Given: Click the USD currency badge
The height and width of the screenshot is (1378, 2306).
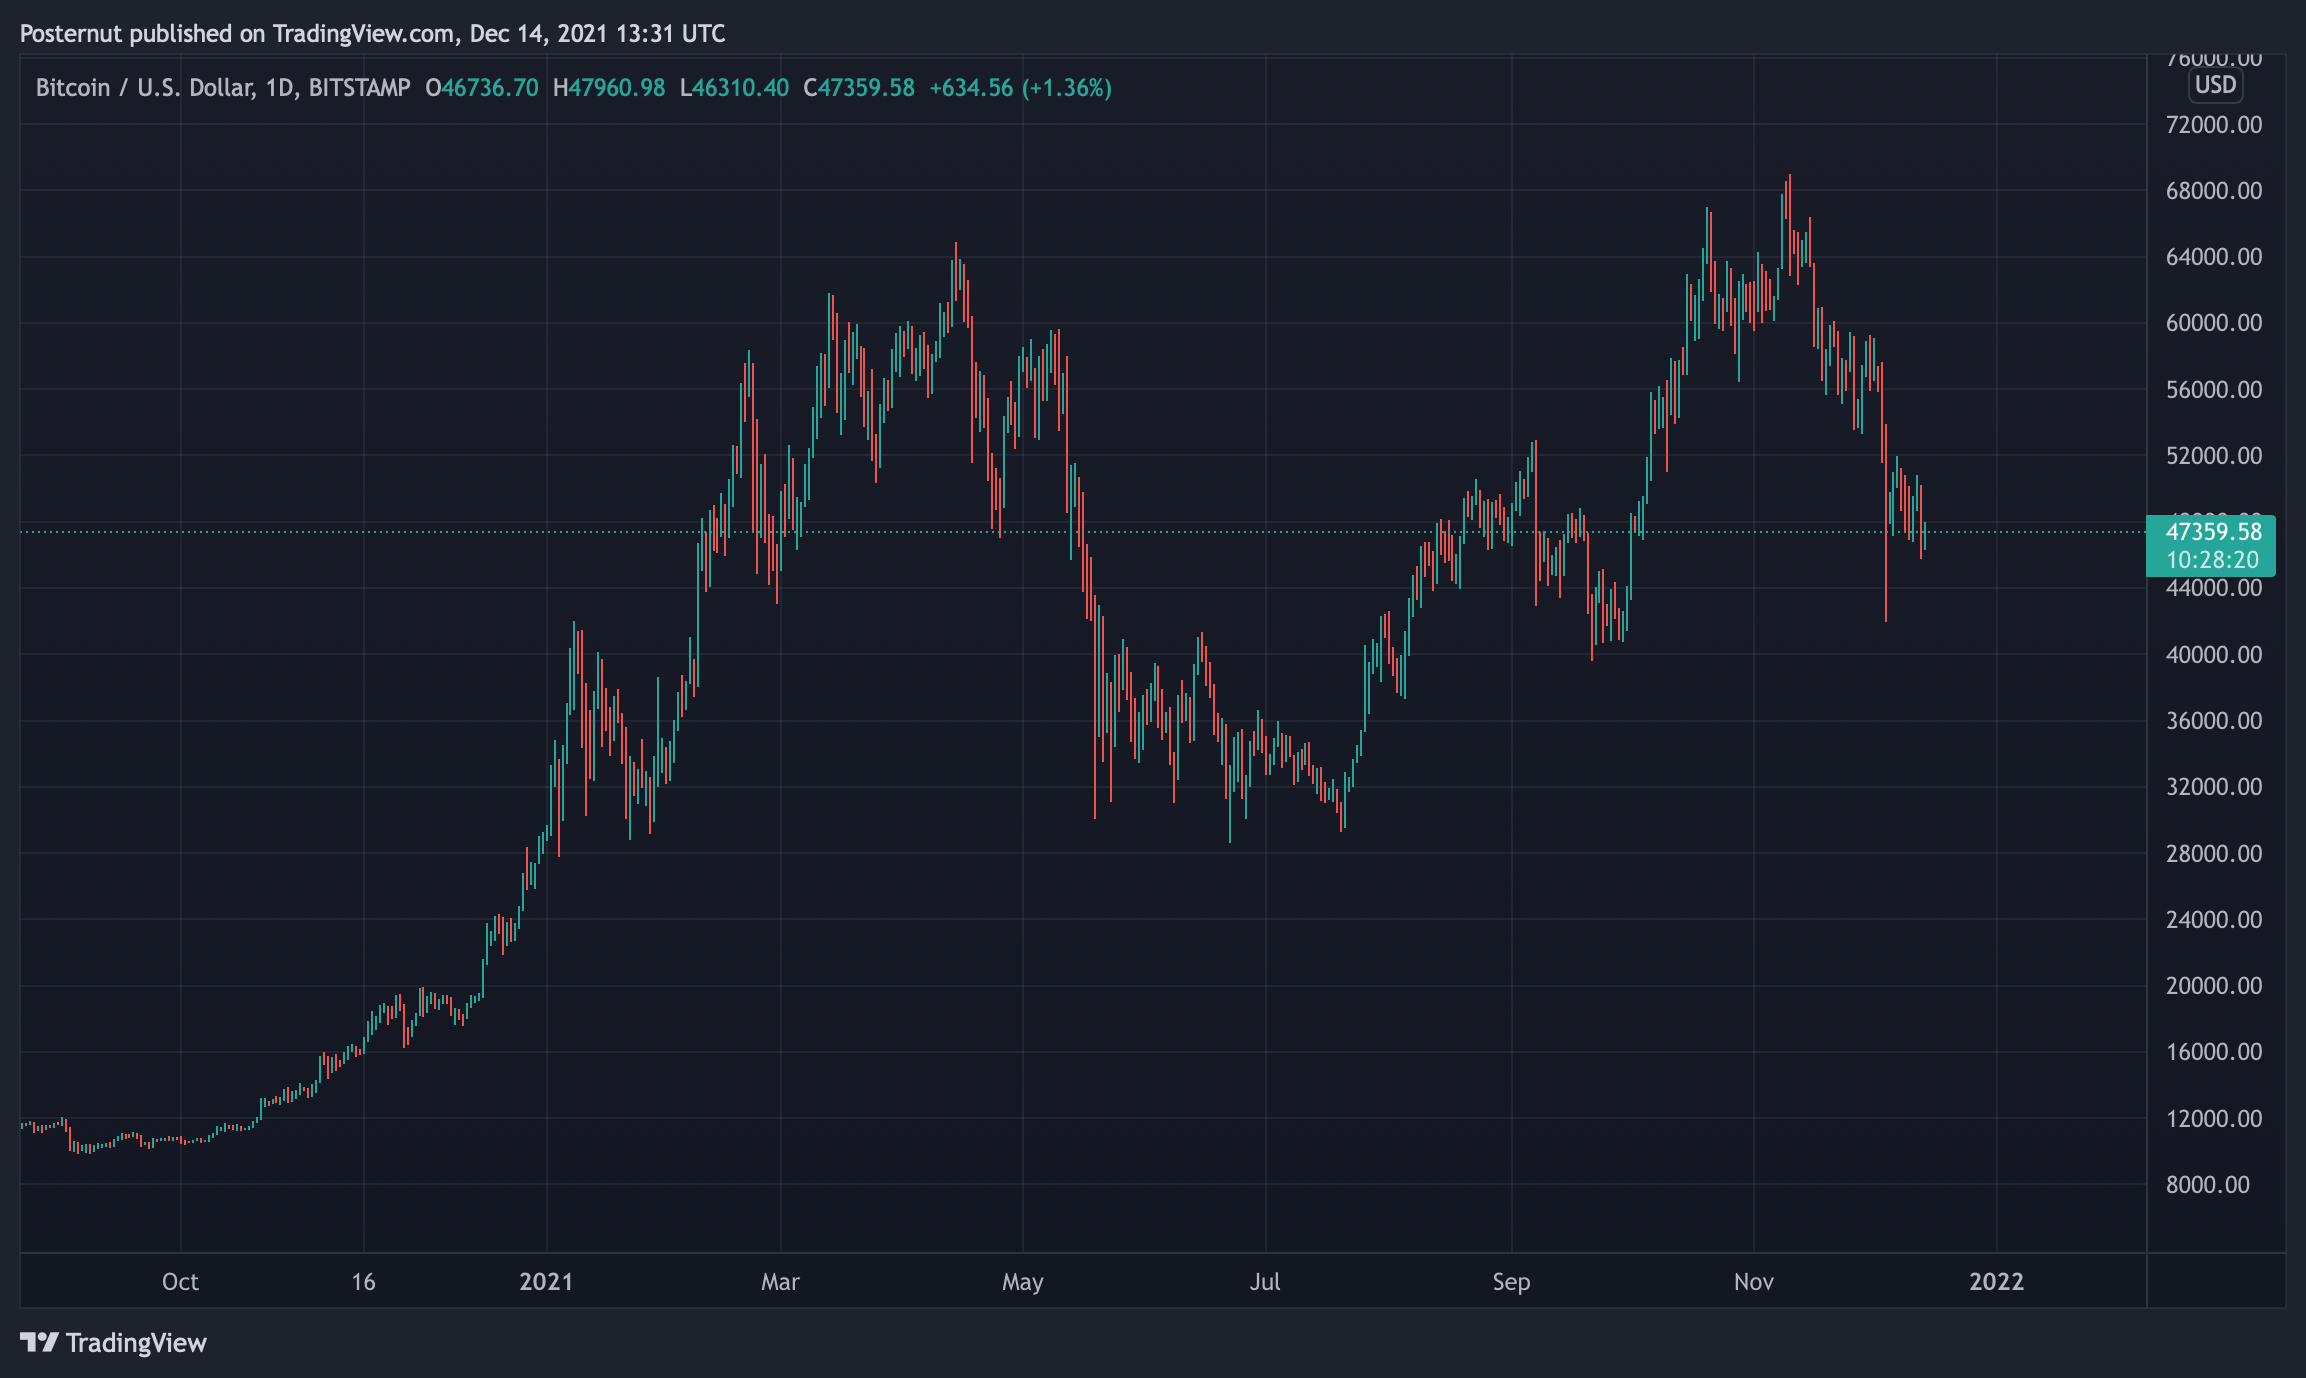Looking at the screenshot, I should tap(2214, 85).
